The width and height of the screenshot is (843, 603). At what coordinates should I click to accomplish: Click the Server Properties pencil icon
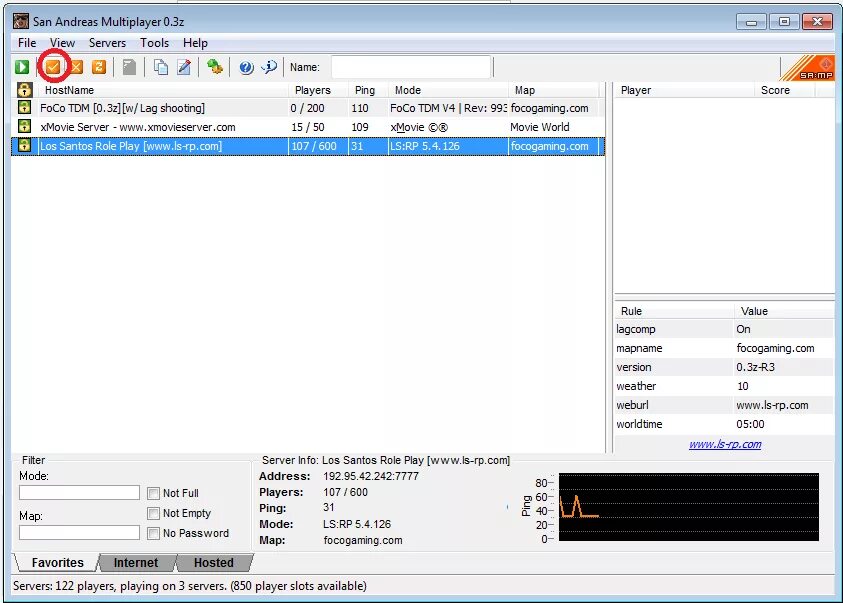click(184, 67)
